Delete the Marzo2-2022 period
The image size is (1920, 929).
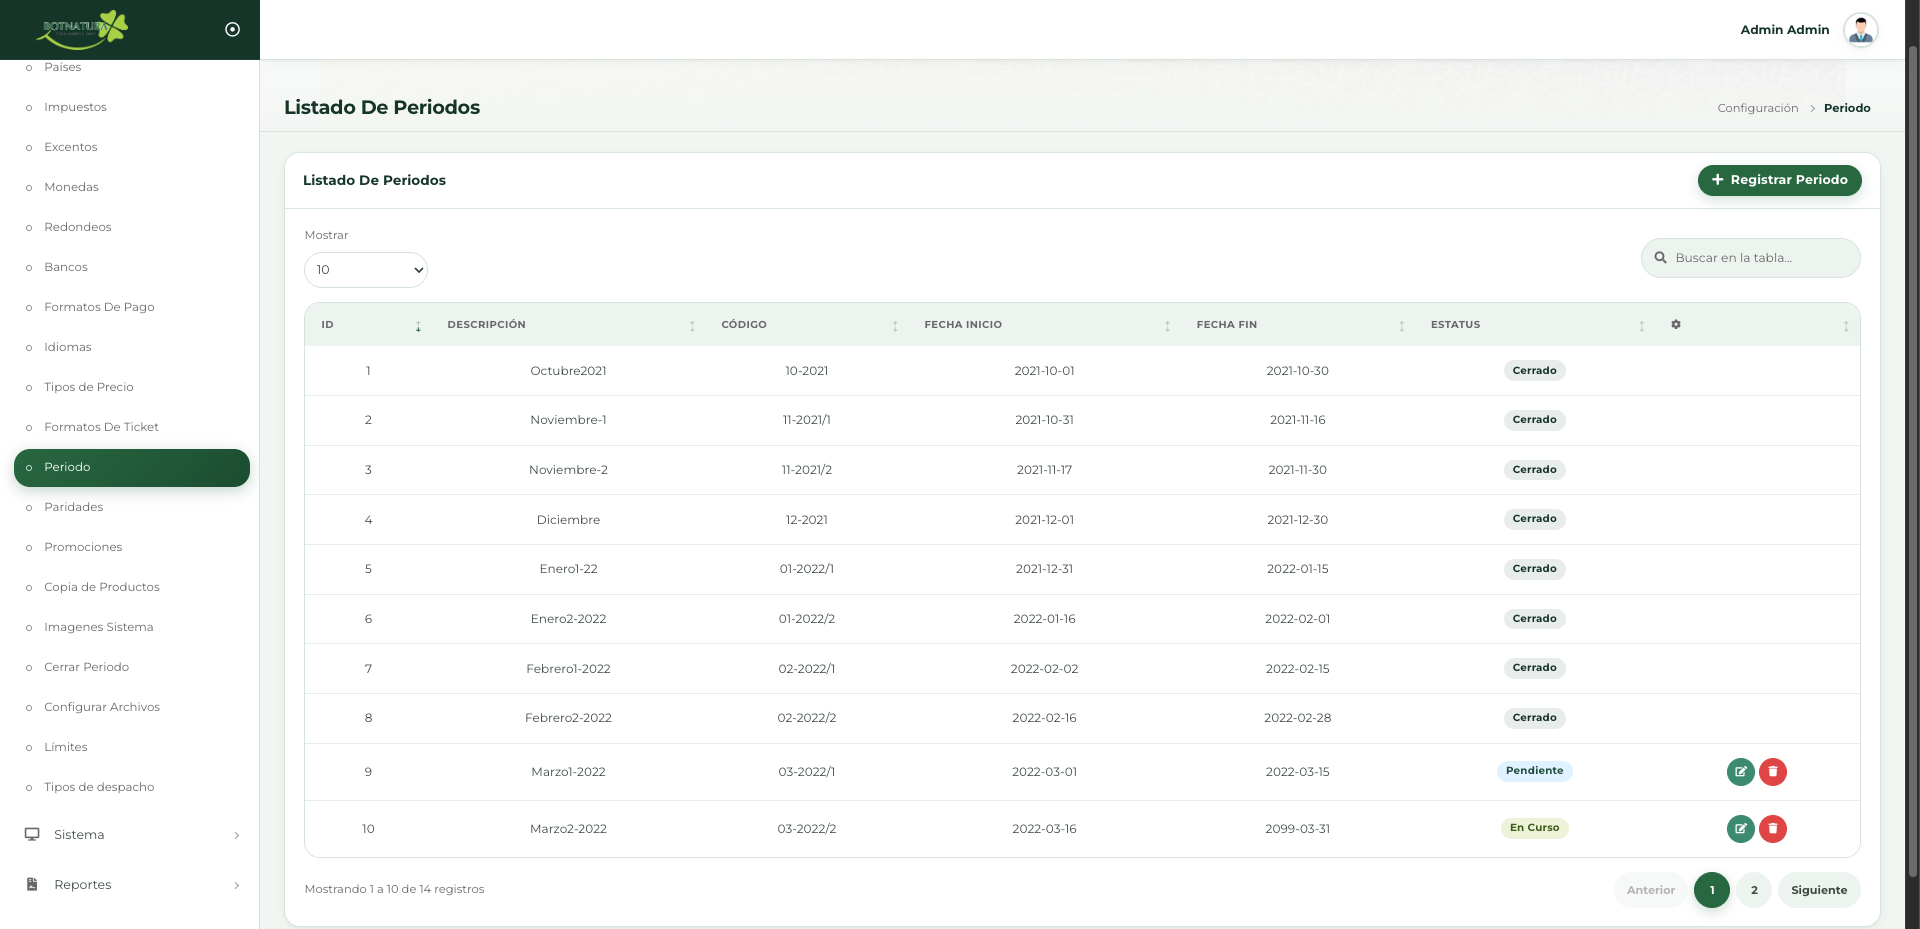click(x=1773, y=829)
